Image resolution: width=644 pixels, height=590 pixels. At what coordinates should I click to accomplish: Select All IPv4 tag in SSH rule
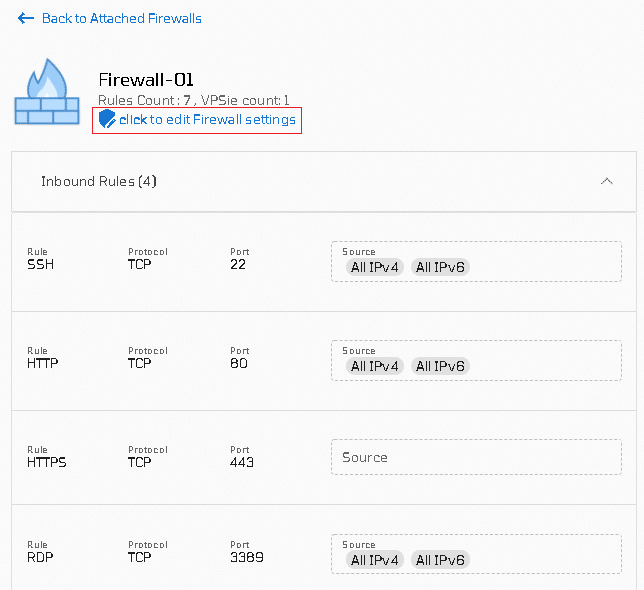[x=375, y=267]
